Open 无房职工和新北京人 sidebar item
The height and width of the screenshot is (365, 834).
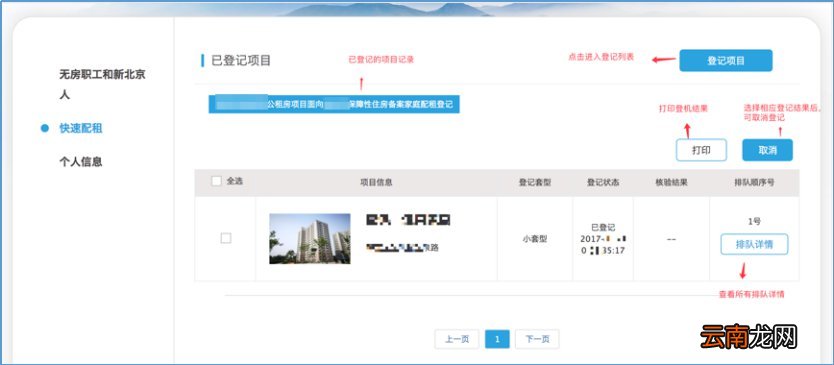102,85
